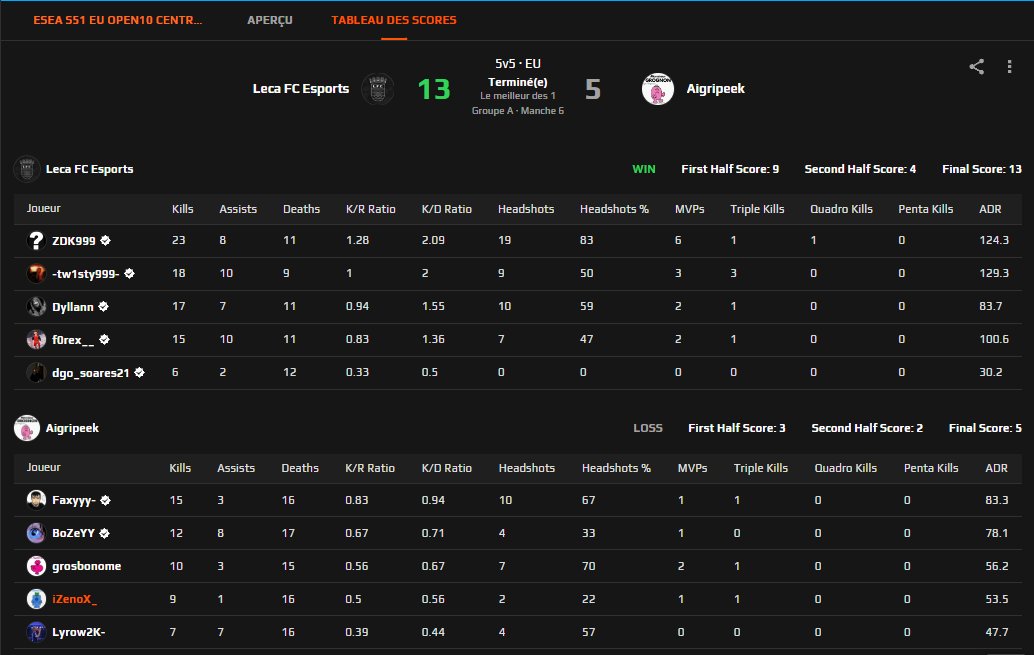The width and height of the screenshot is (1034, 655).
Task: Click Lyrow2K- player avatar
Action: pyautogui.click(x=36, y=632)
